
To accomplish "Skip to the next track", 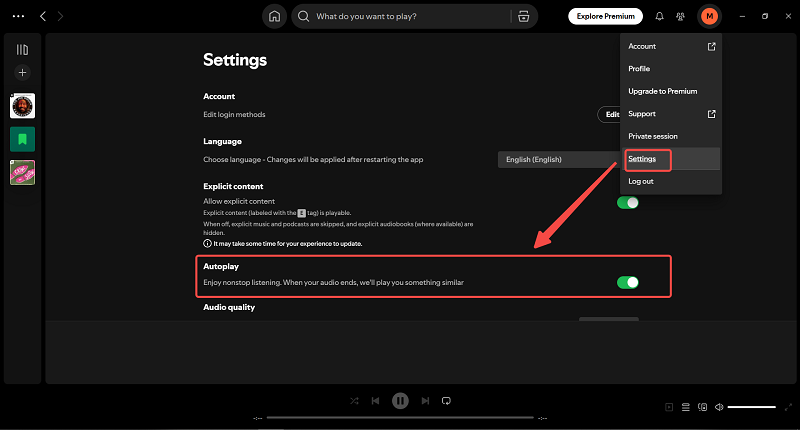I will click(x=425, y=401).
